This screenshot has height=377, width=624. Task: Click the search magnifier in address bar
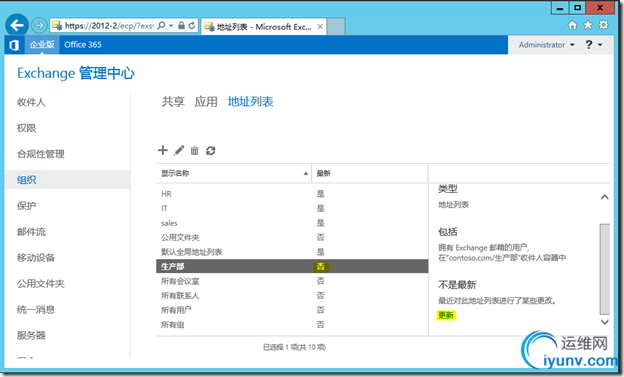tap(161, 25)
